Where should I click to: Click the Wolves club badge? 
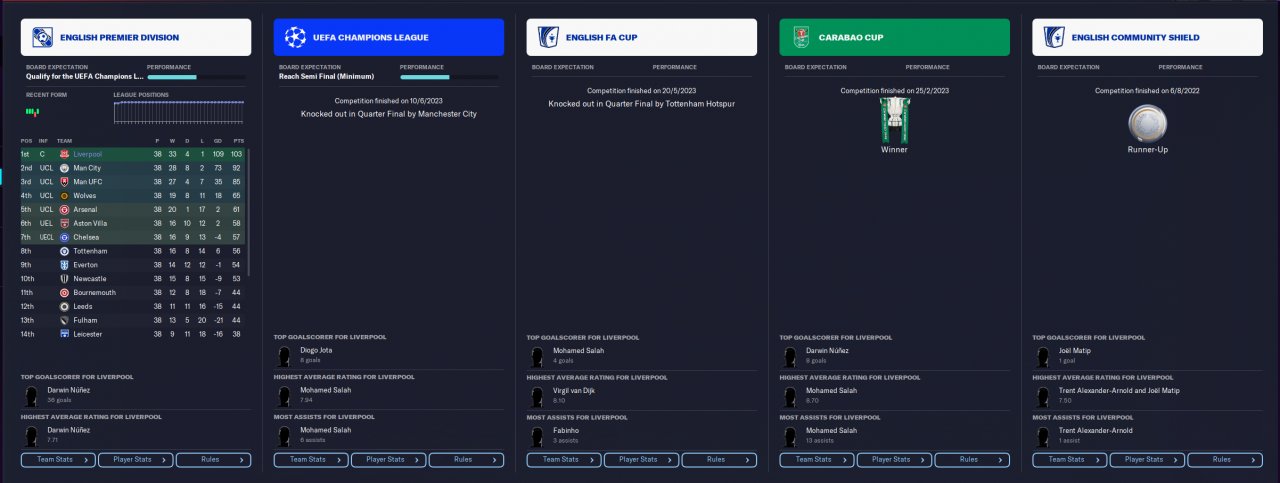(x=64, y=196)
